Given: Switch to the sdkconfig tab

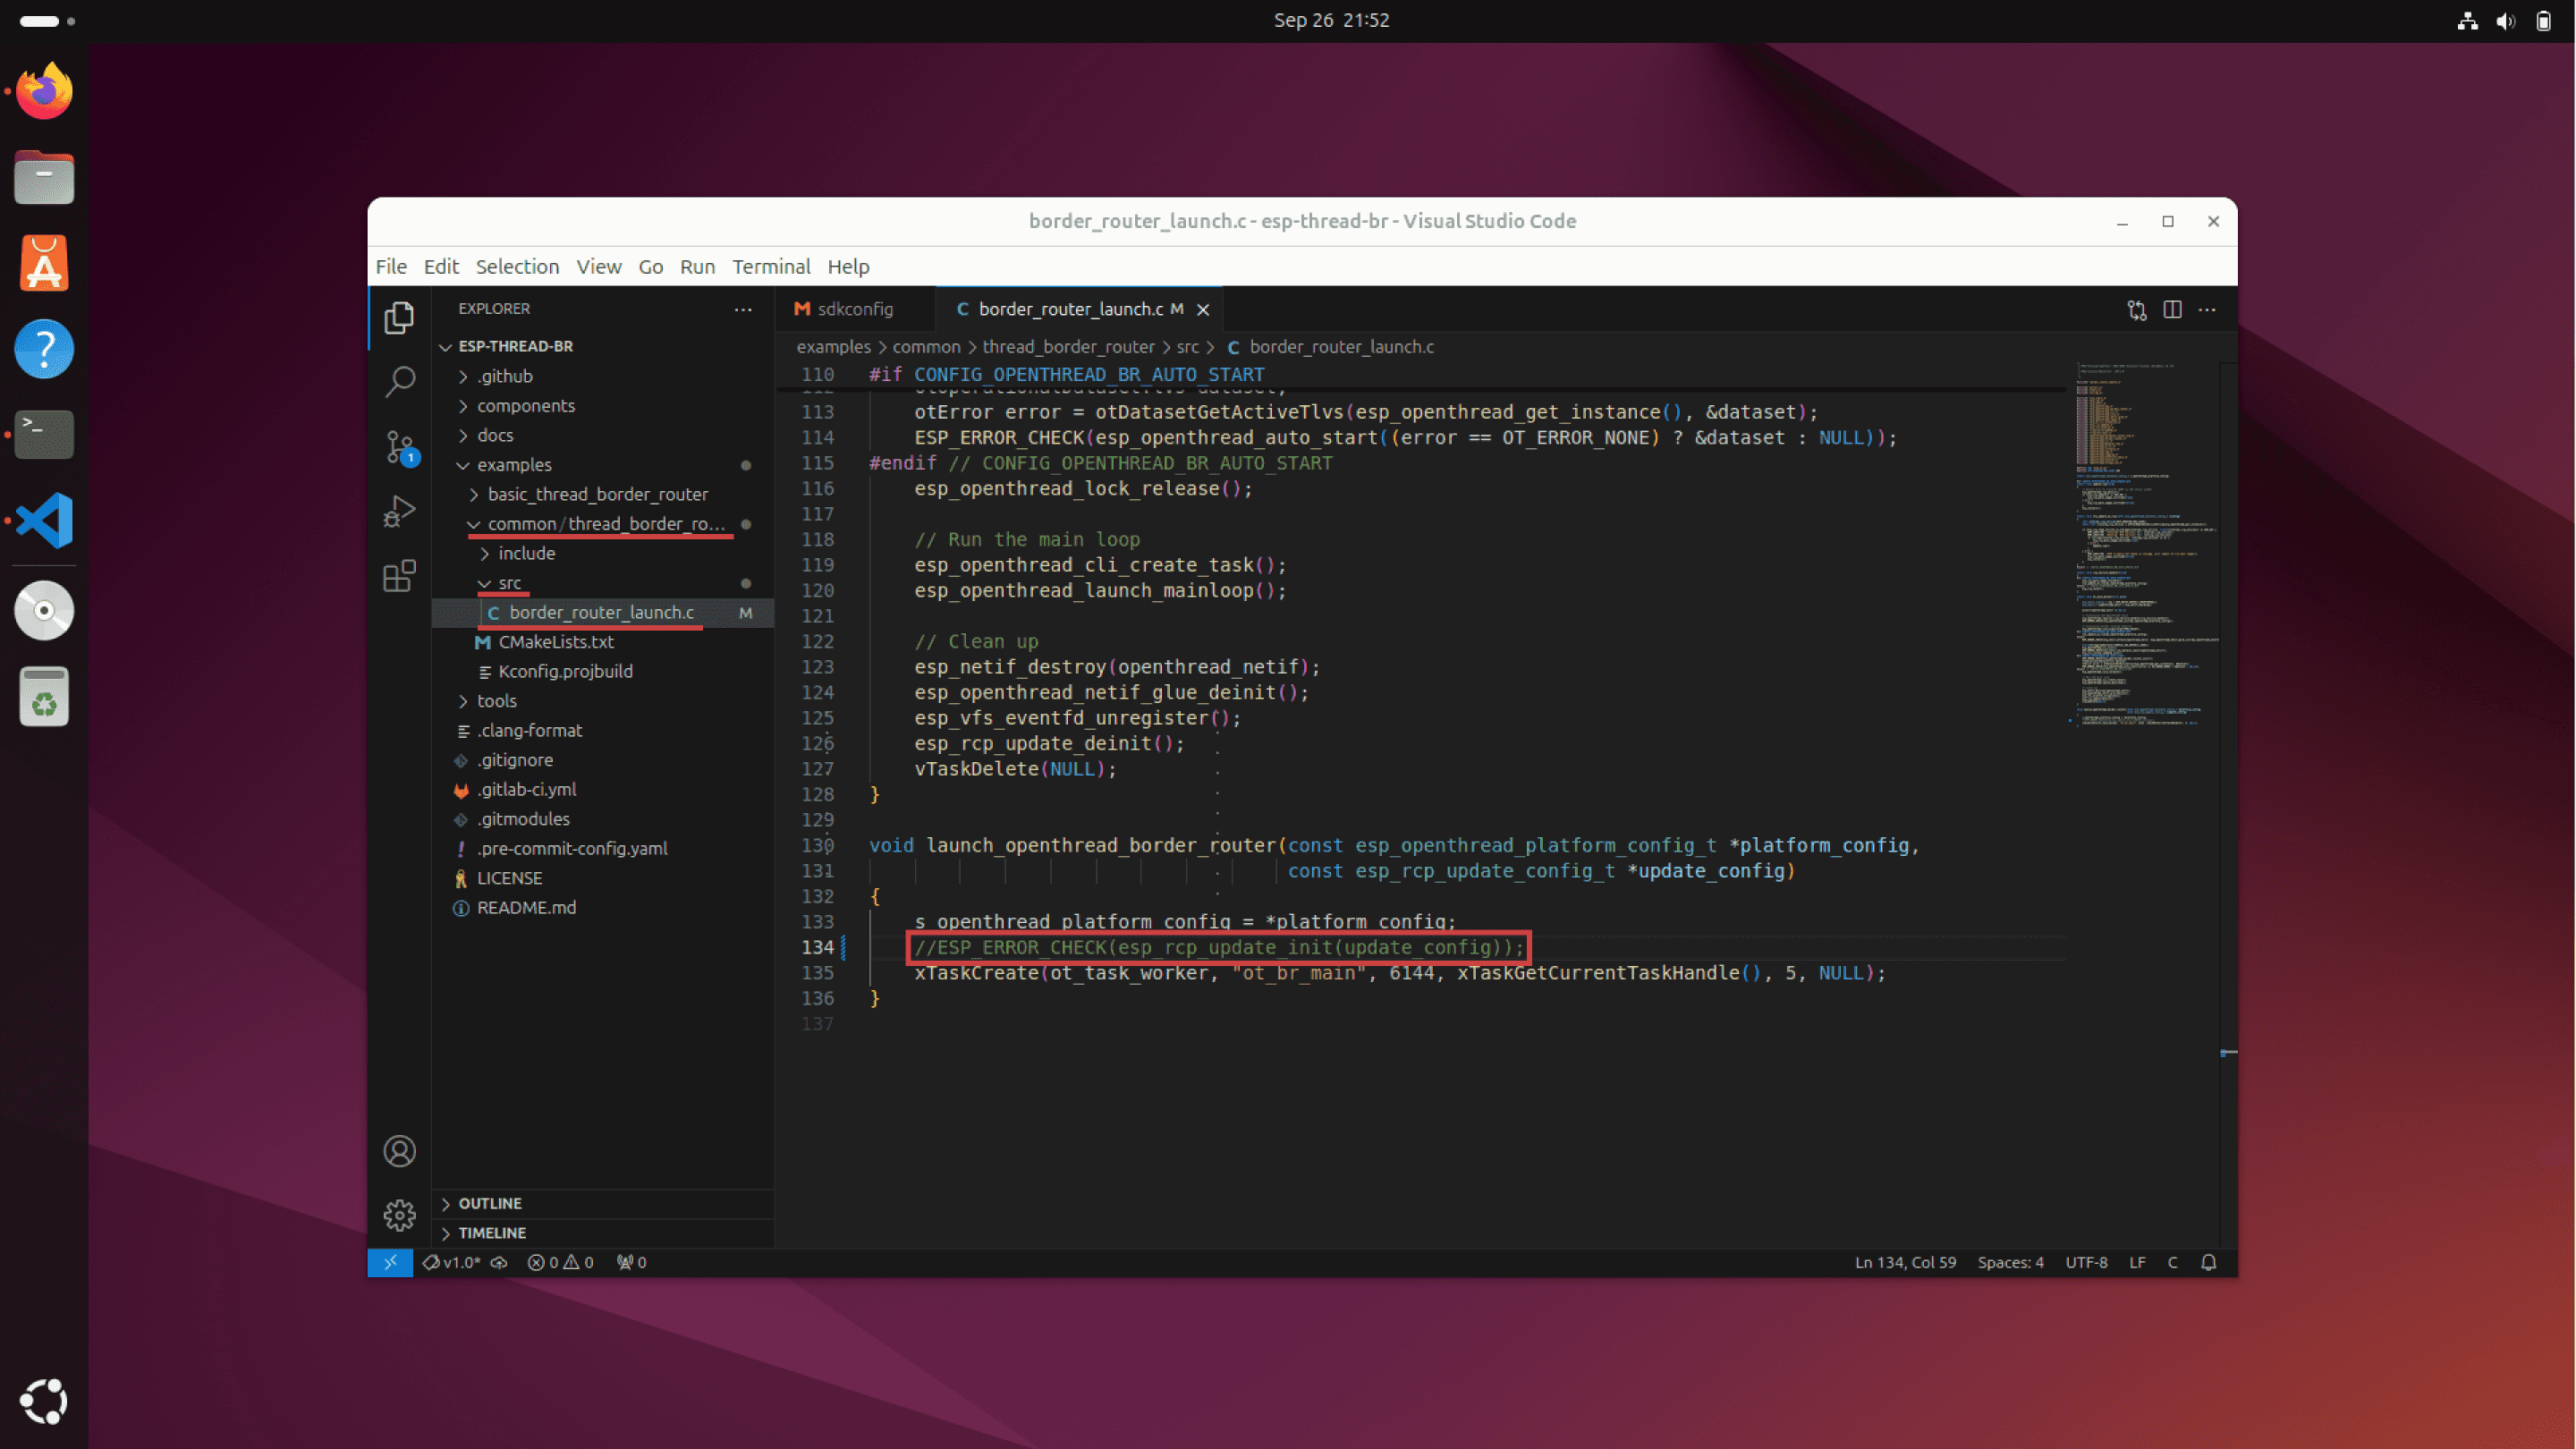Looking at the screenshot, I should click(x=853, y=309).
